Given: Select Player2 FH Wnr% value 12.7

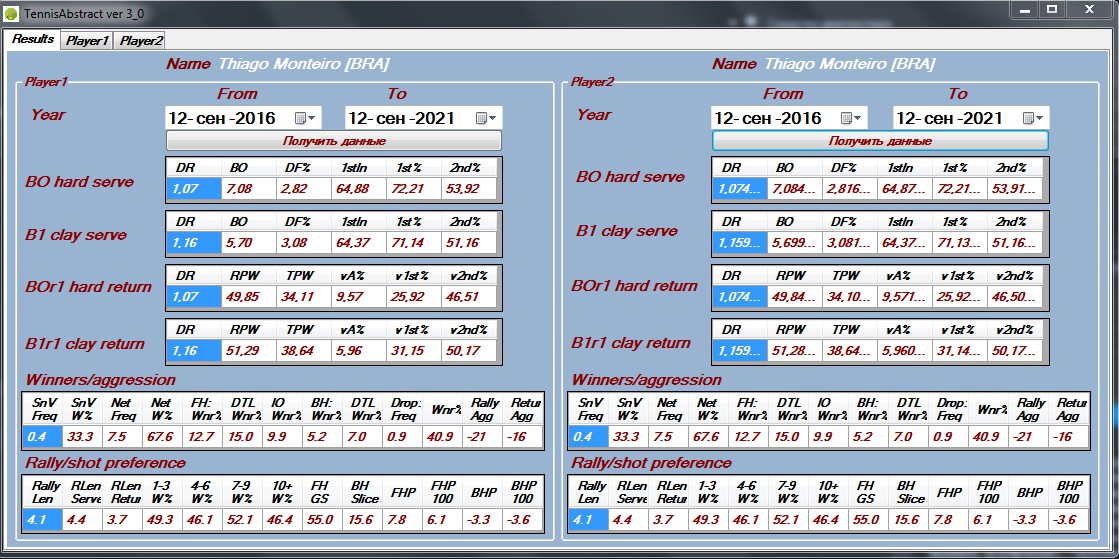Looking at the screenshot, I should click(749, 436).
